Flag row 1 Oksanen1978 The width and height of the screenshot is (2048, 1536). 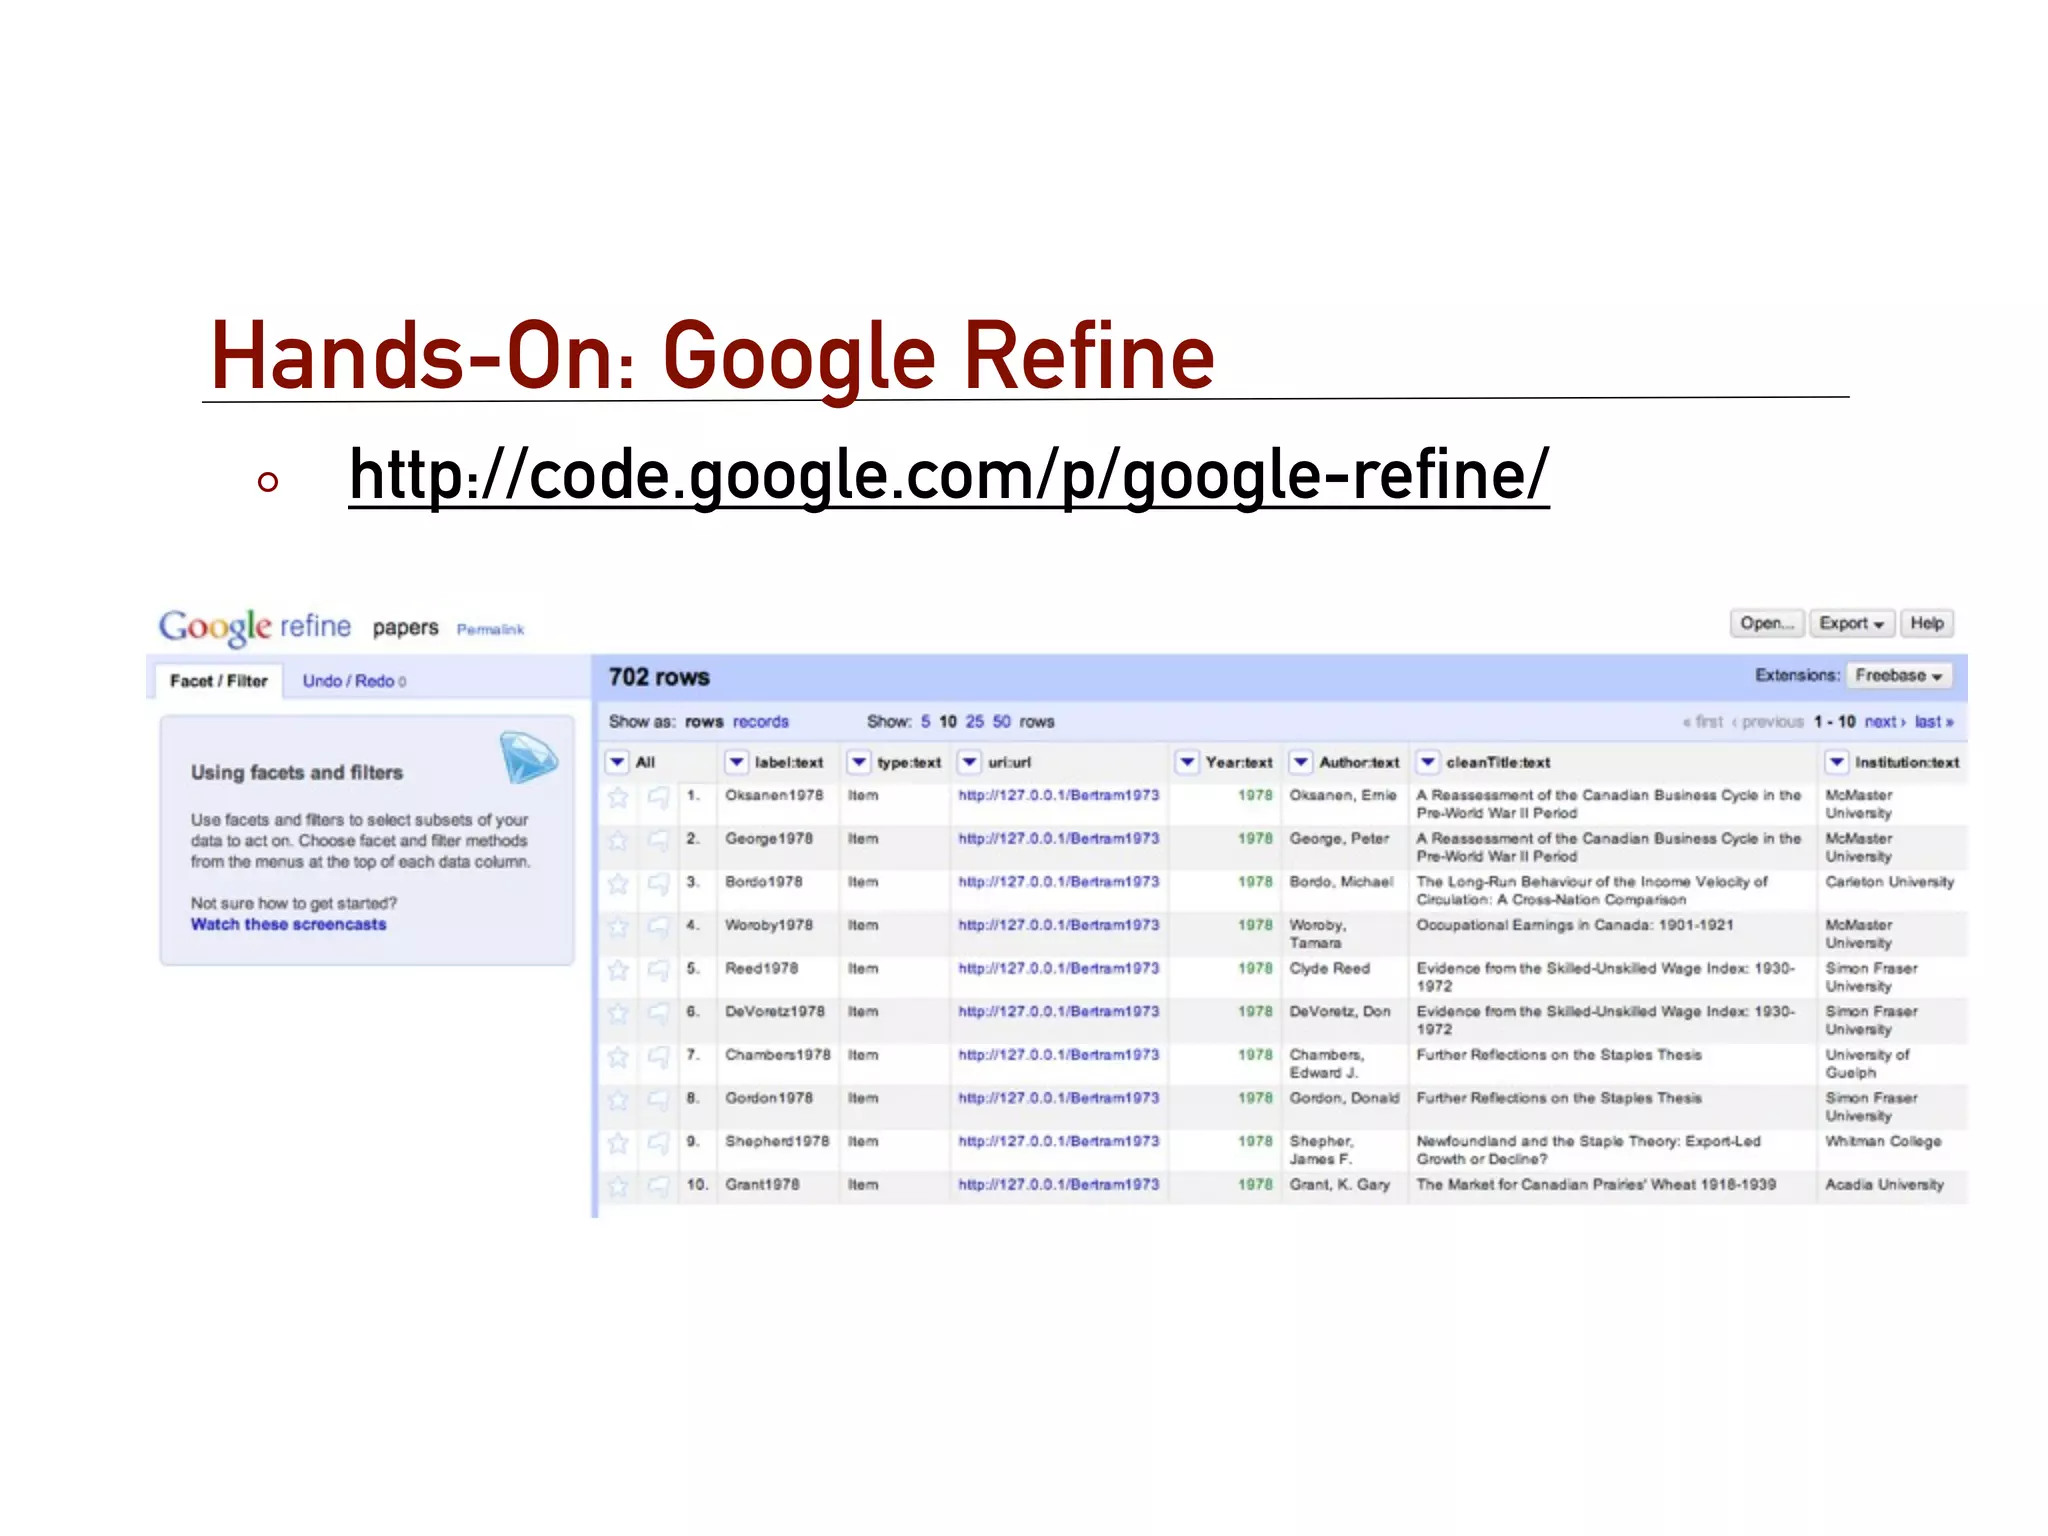(658, 797)
